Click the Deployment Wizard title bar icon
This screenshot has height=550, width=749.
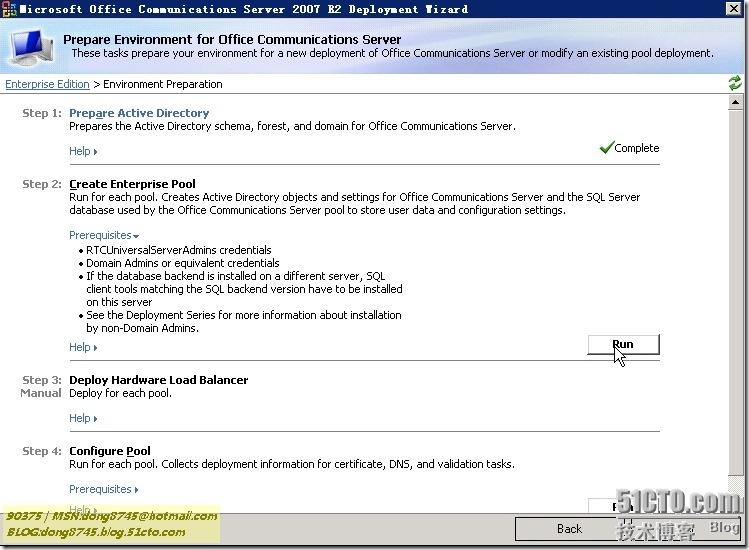pos(8,9)
